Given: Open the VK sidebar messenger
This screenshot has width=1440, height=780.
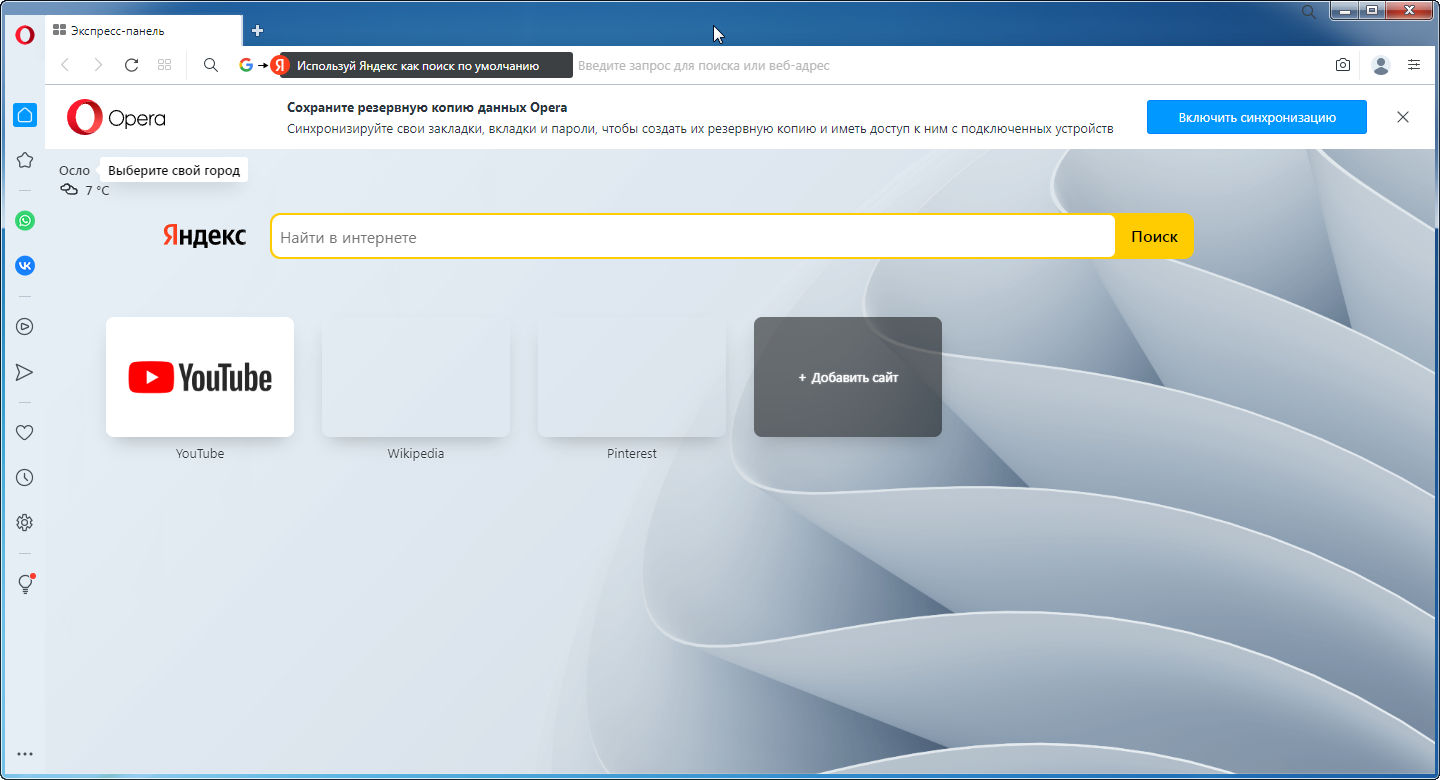Looking at the screenshot, I should point(25,266).
